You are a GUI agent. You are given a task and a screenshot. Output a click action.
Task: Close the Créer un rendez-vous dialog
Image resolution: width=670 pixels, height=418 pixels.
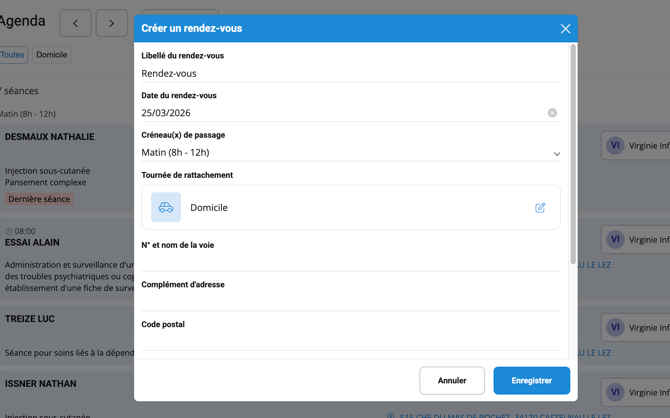(565, 29)
